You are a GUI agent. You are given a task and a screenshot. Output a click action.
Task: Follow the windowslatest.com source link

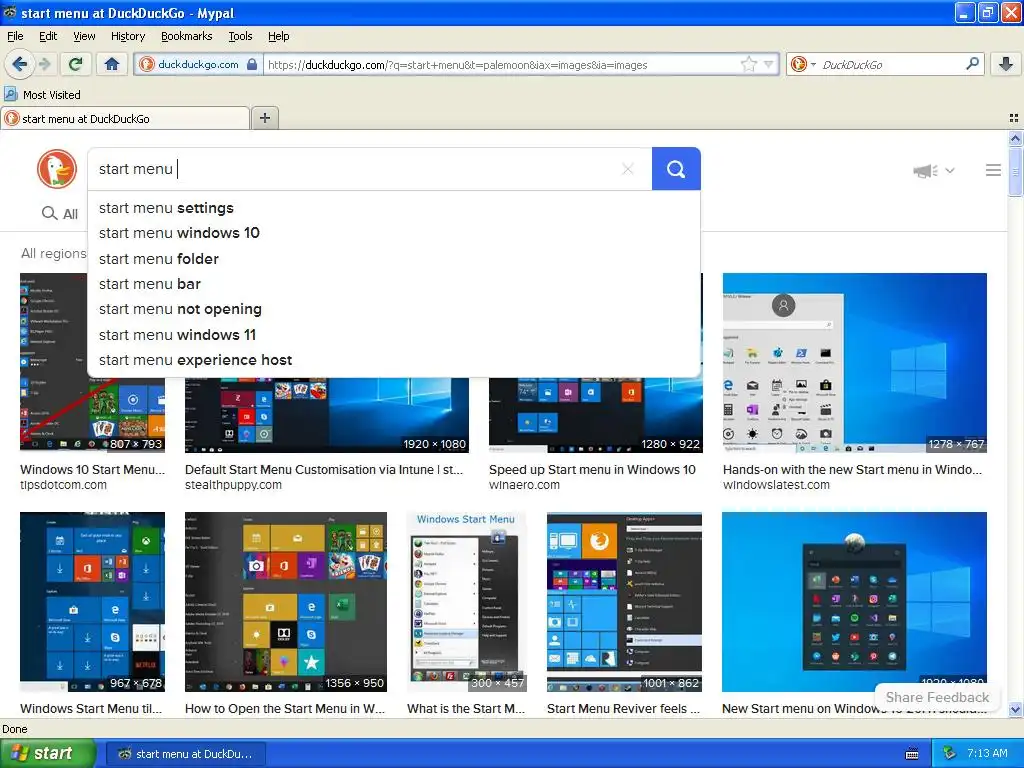776,485
